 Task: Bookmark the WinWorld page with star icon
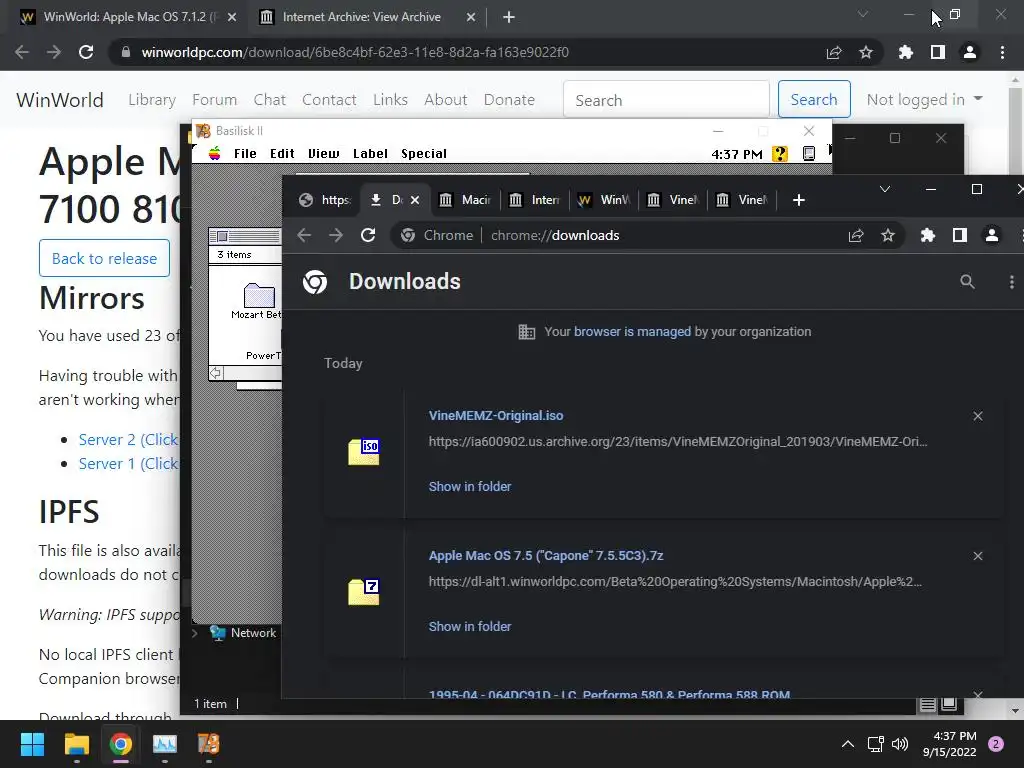(866, 52)
